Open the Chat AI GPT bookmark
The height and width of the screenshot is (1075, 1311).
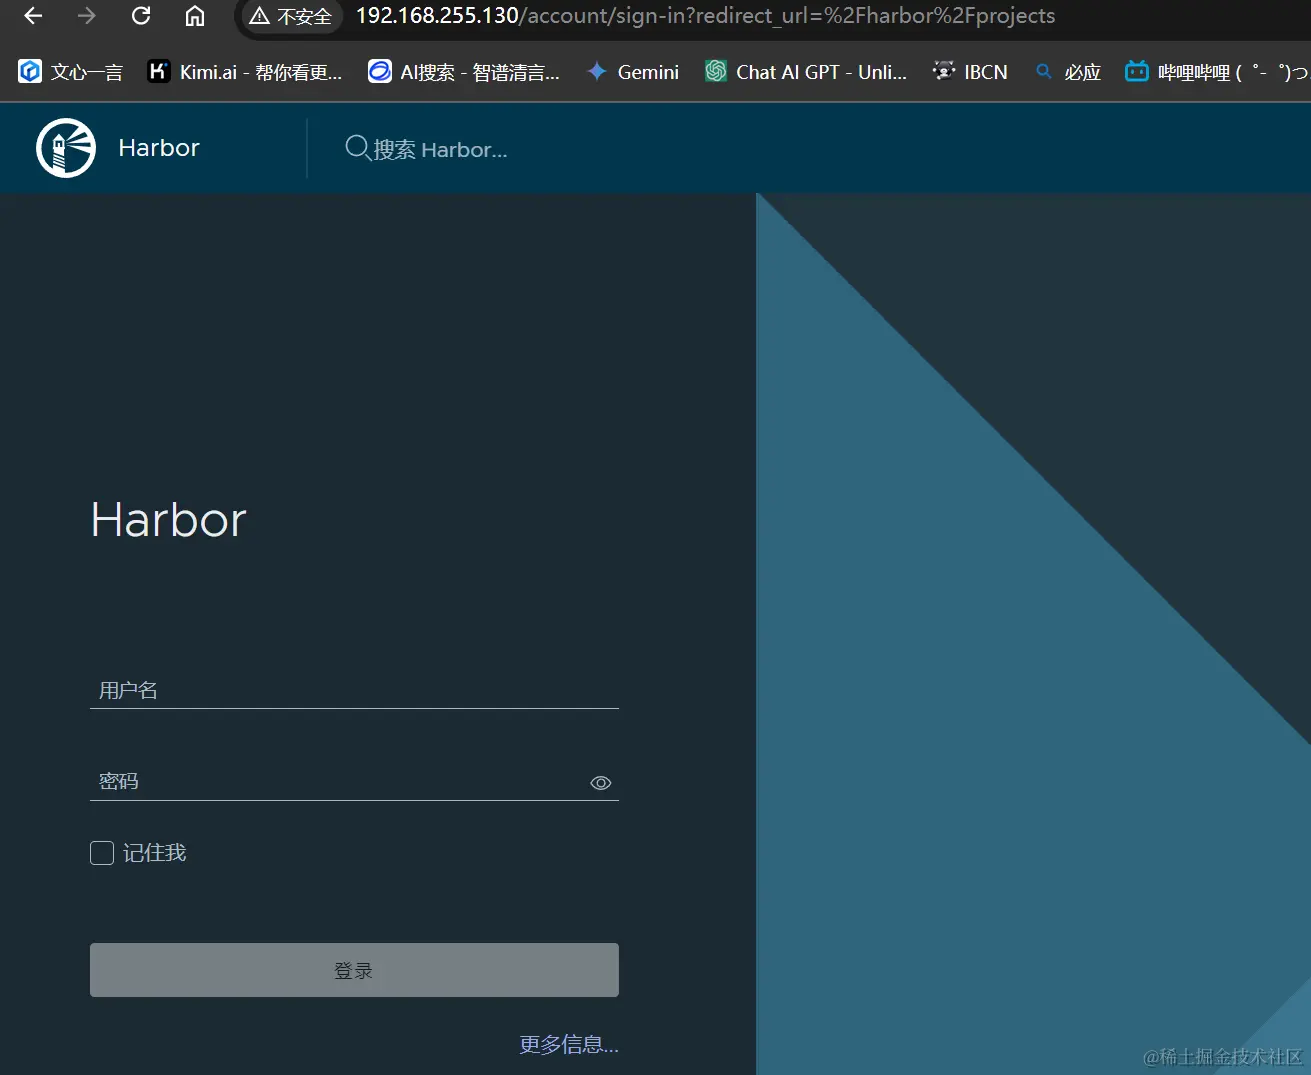click(x=806, y=72)
